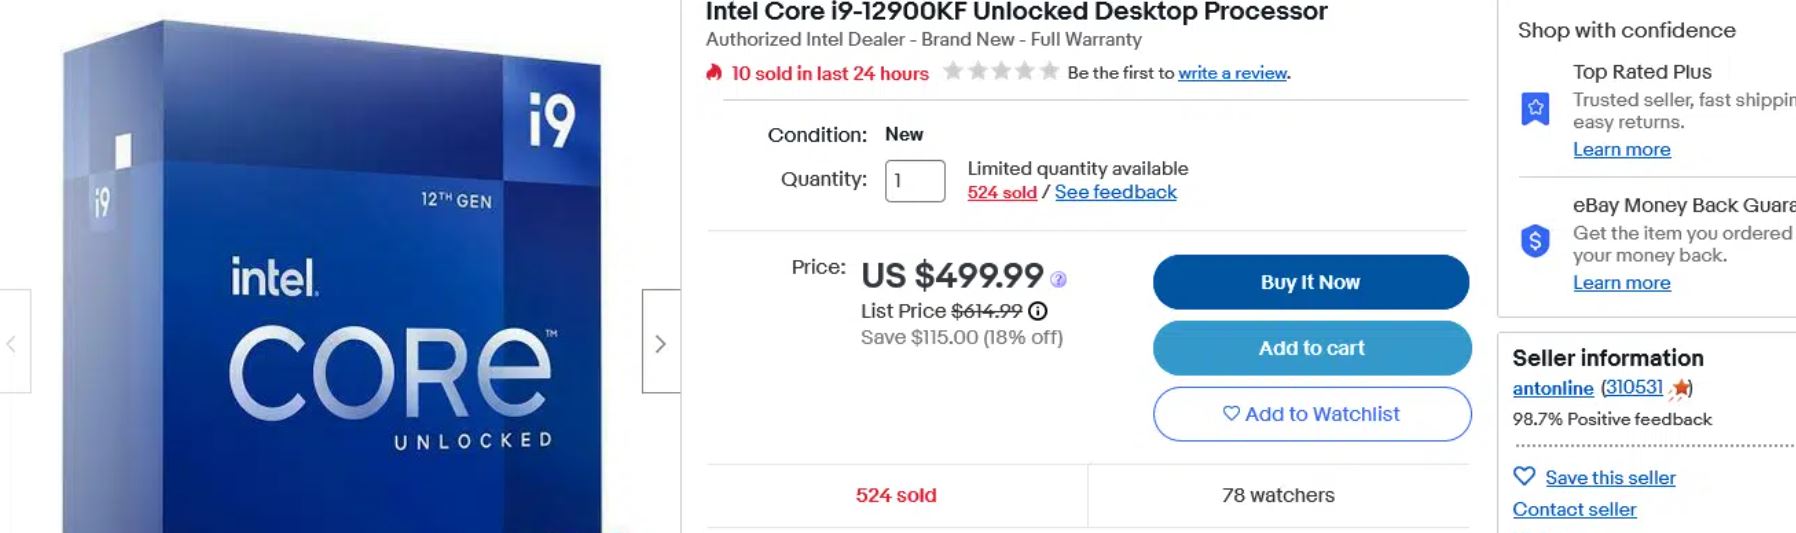Click the seller feedback score 310531
Screen dimensions: 1796x533
(x=1634, y=387)
